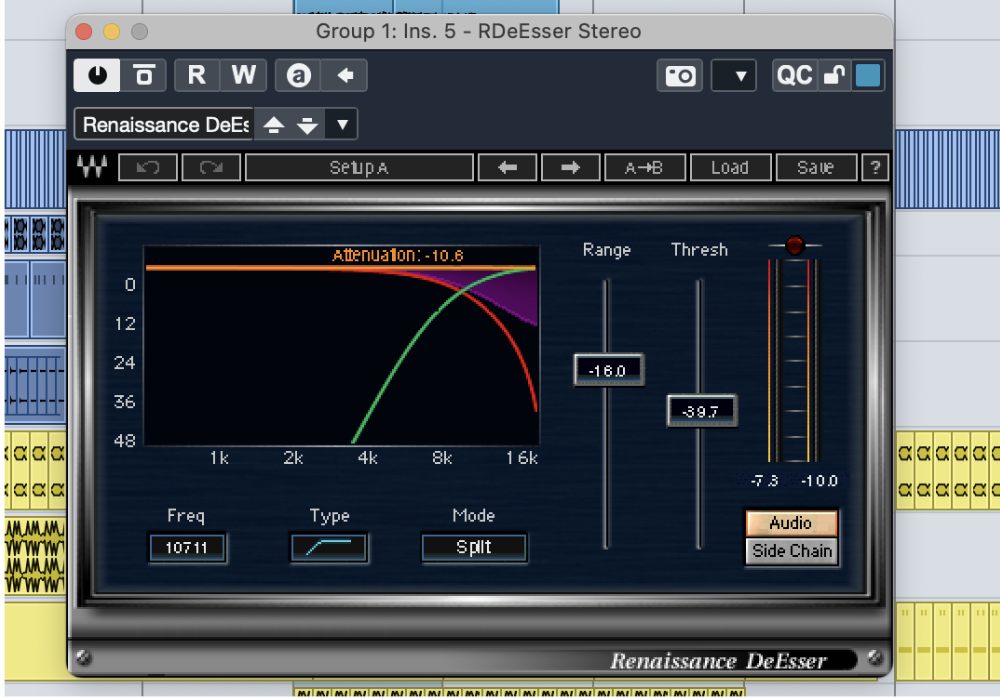Click the Waves logo icon
The width and height of the screenshot is (1000, 698).
coord(93,167)
